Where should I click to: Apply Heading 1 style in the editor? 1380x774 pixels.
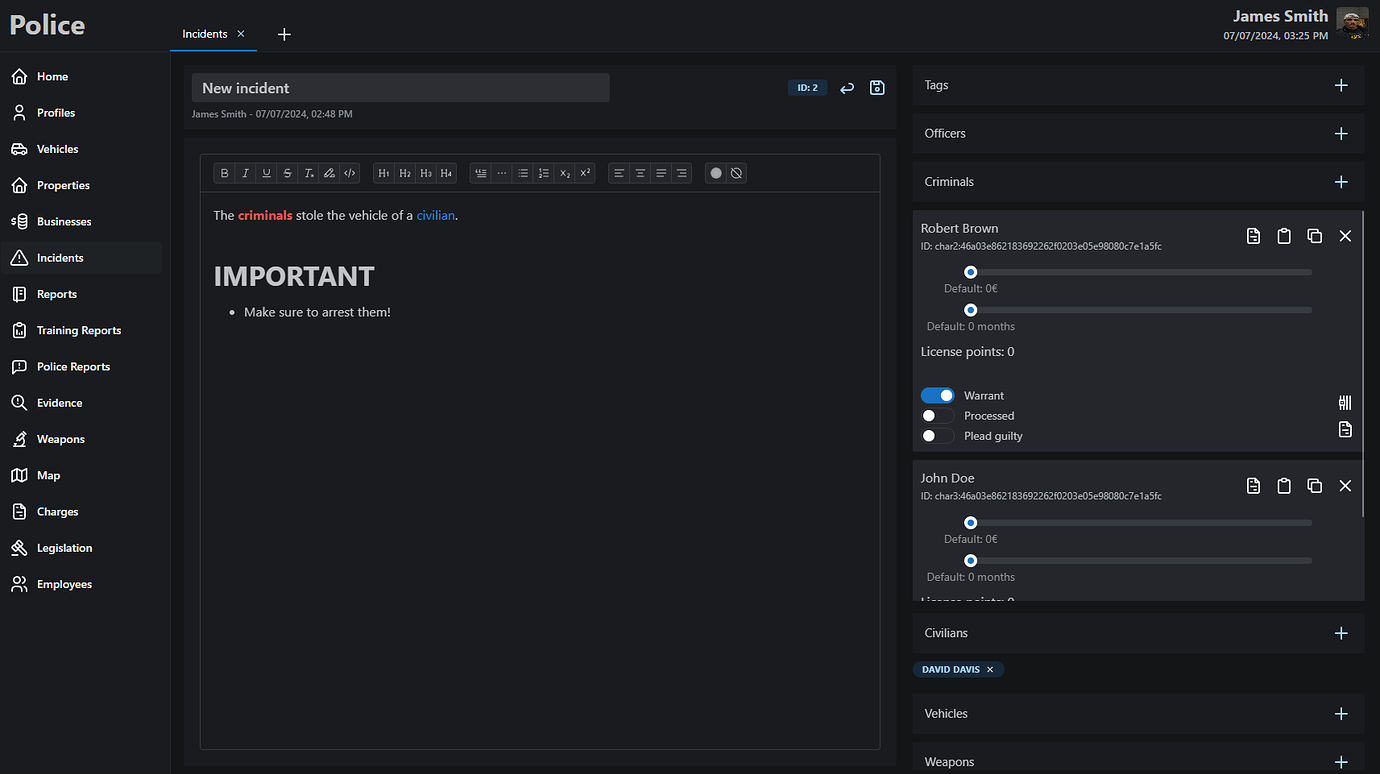383,172
